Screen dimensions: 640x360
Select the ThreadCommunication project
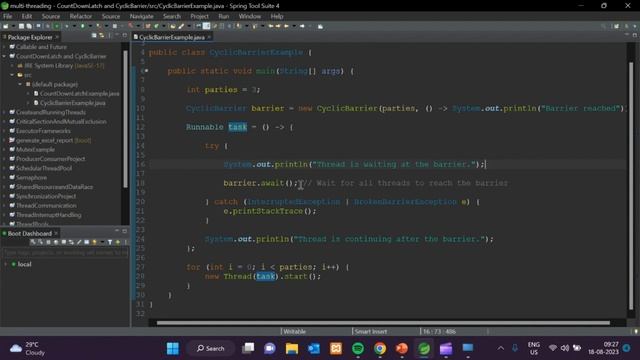tap(43, 206)
